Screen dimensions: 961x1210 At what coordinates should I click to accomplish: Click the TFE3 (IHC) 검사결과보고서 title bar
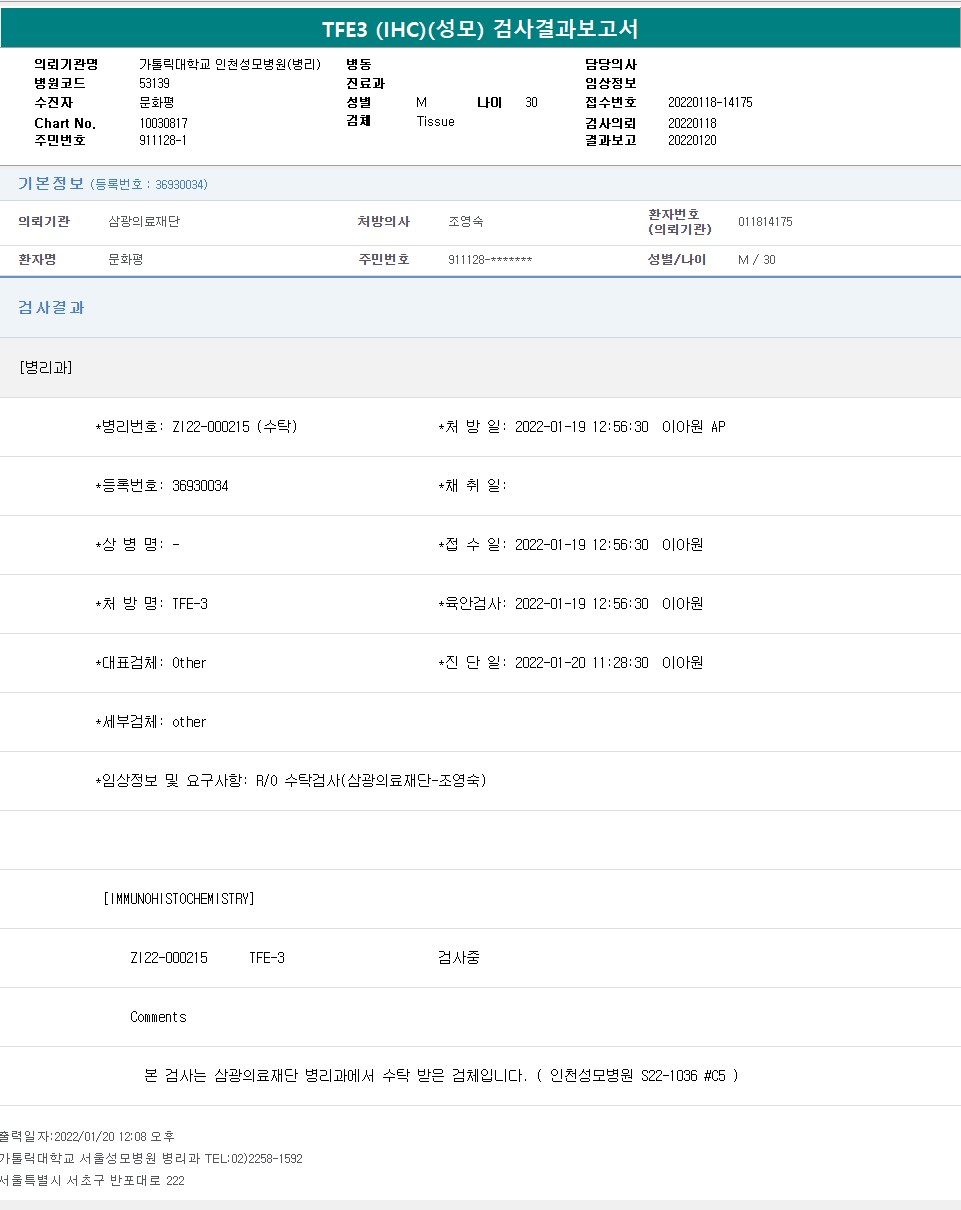coord(480,29)
